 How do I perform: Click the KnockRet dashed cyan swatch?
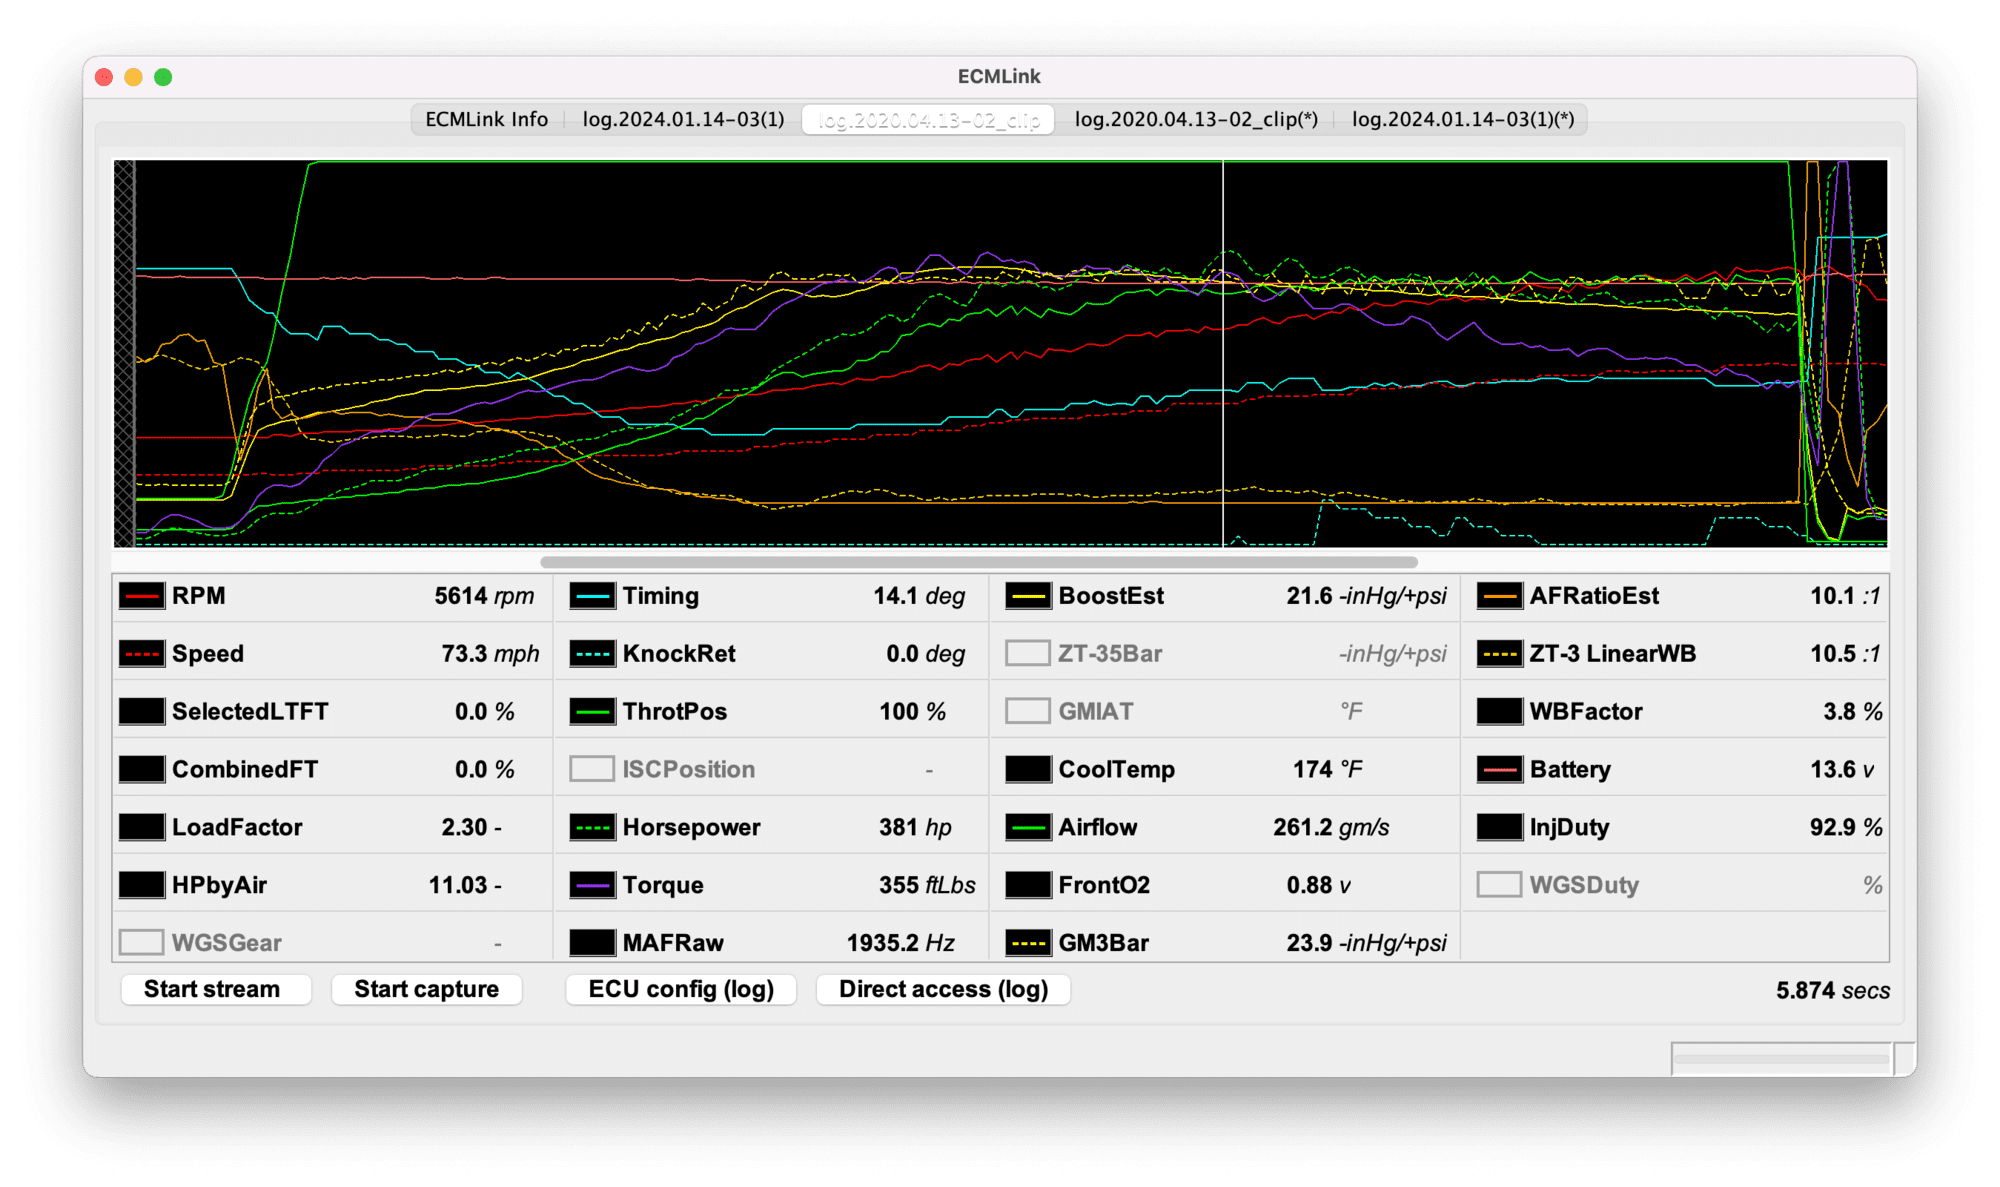592,654
